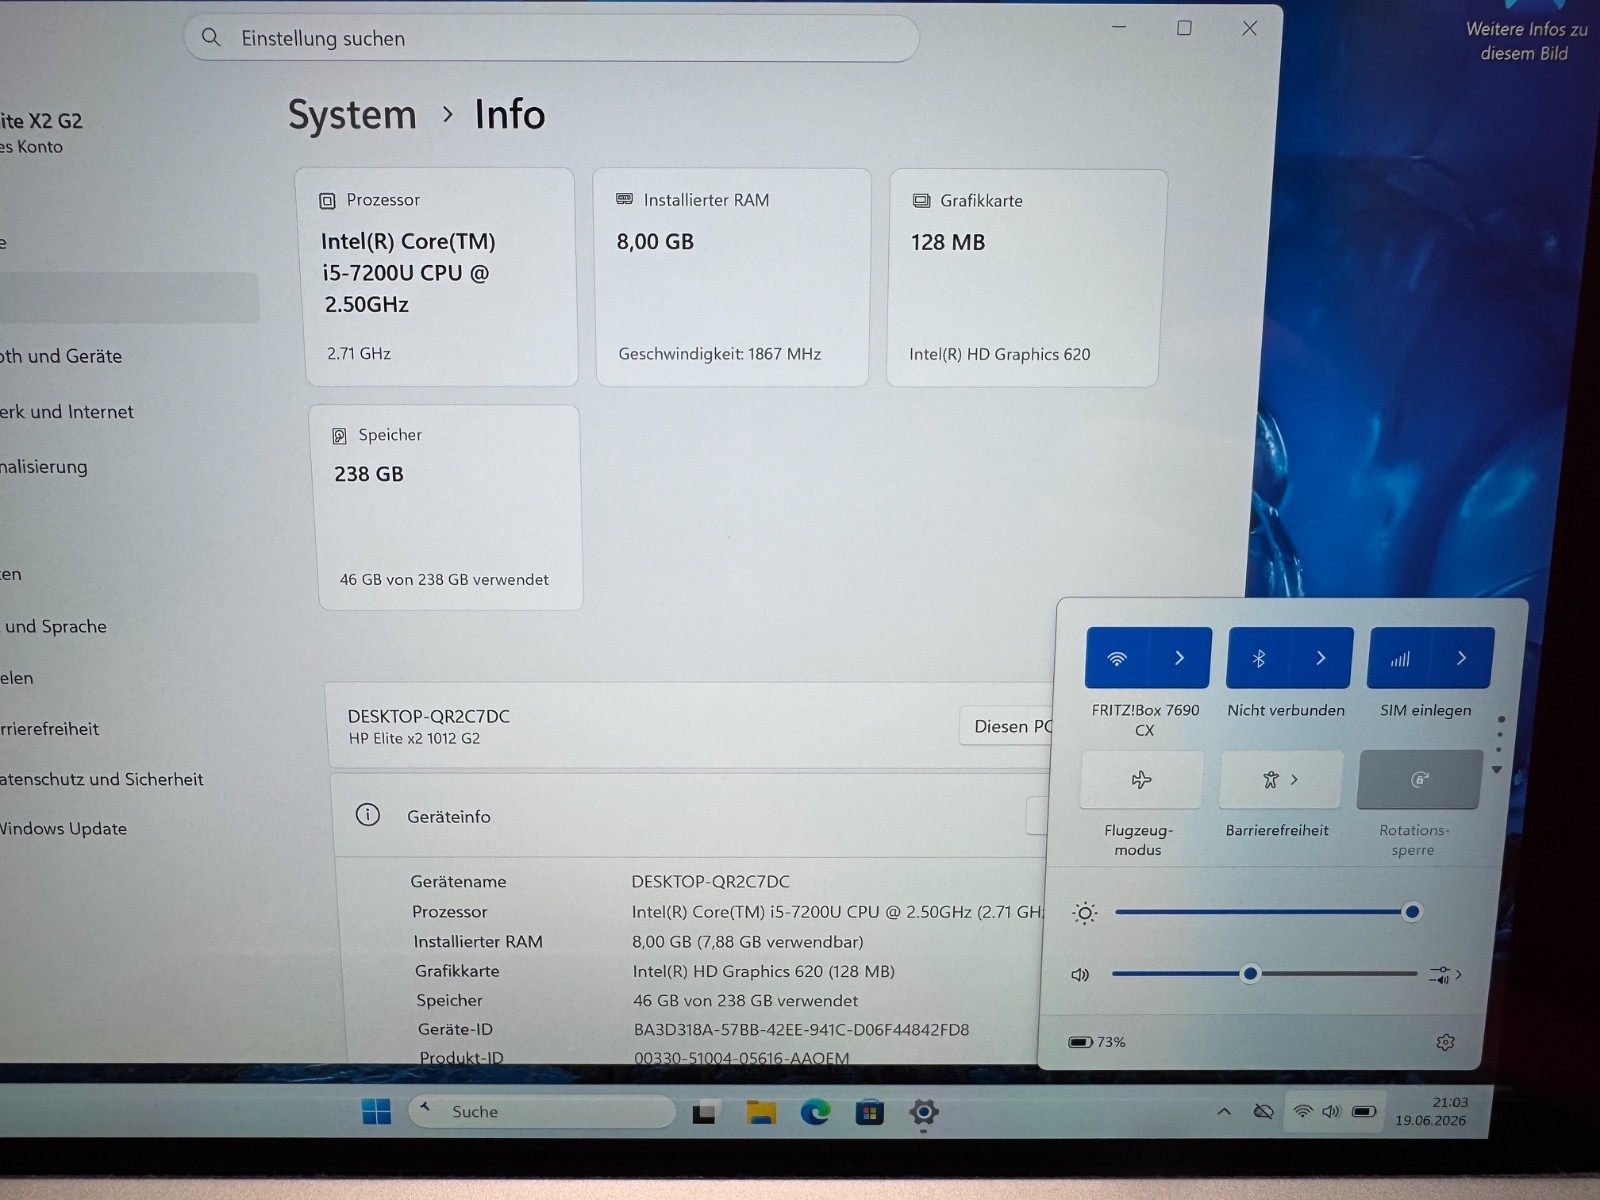Click the Diesen PC rename button

coord(1008,726)
